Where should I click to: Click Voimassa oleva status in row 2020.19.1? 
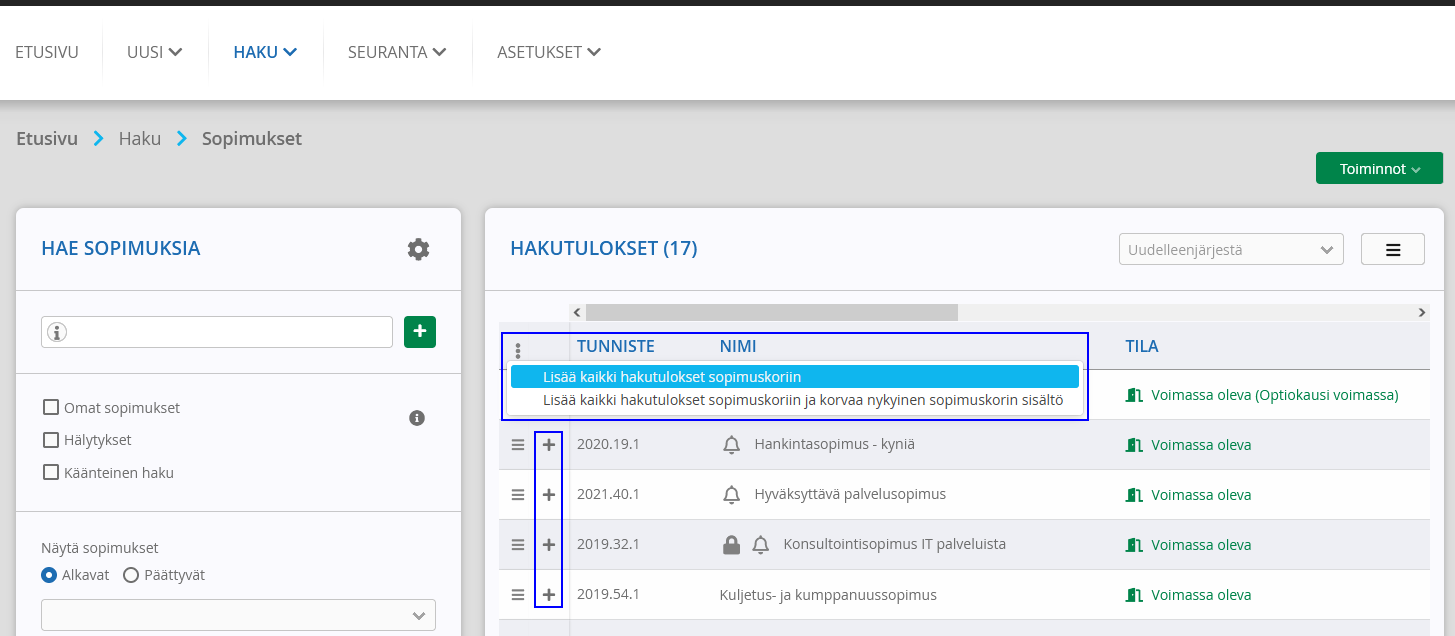[1201, 445]
